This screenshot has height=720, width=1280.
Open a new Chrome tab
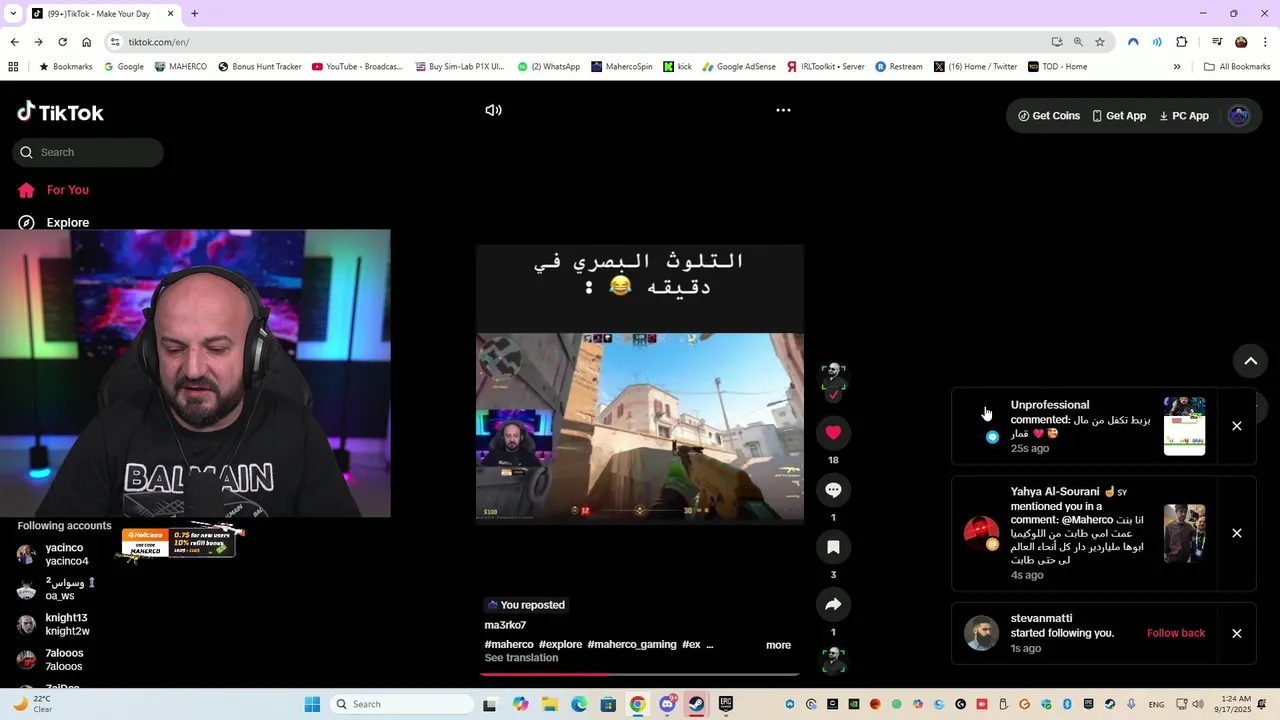(194, 14)
